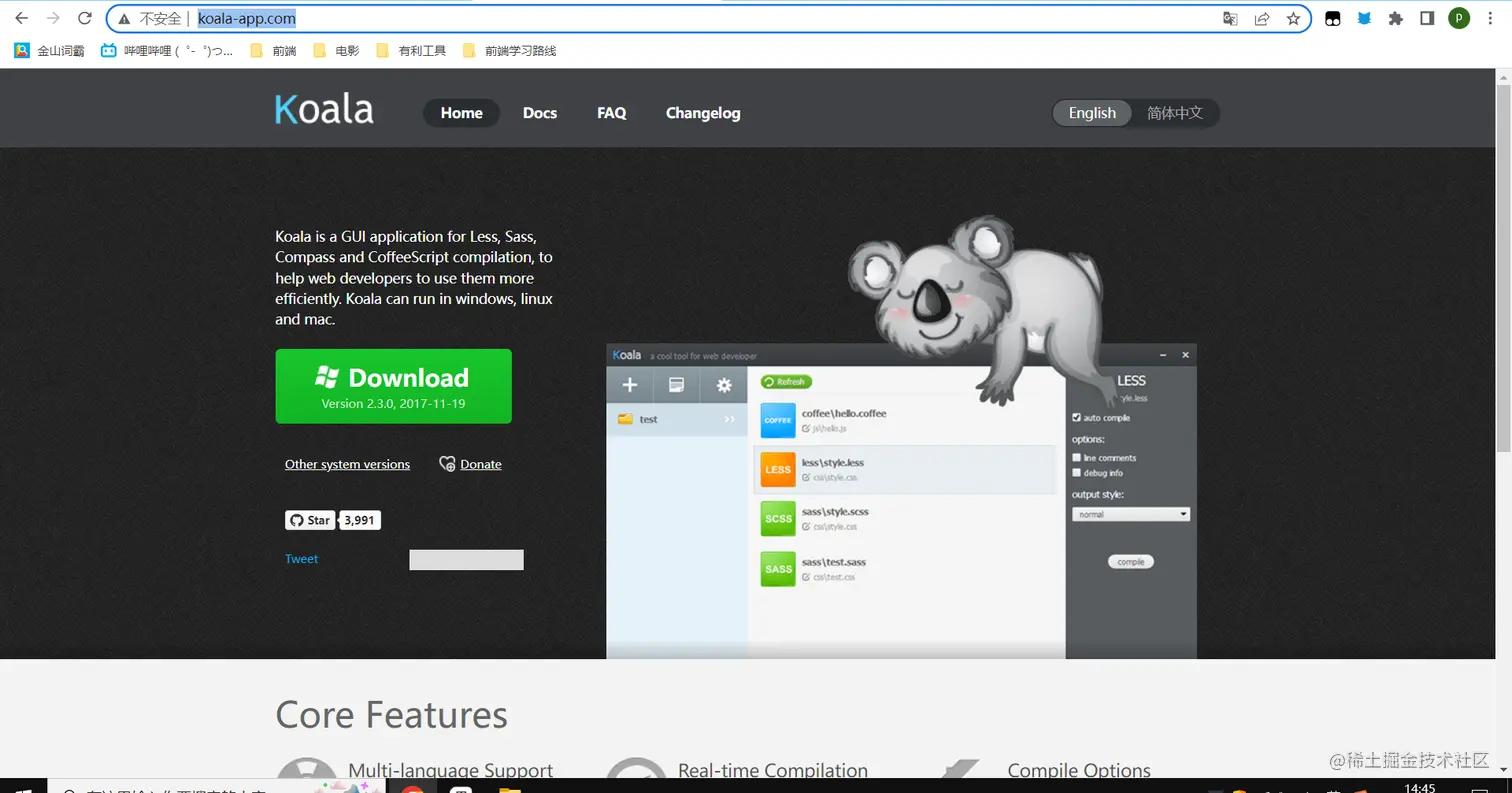Click the plus icon in Koala preview

[x=630, y=385]
